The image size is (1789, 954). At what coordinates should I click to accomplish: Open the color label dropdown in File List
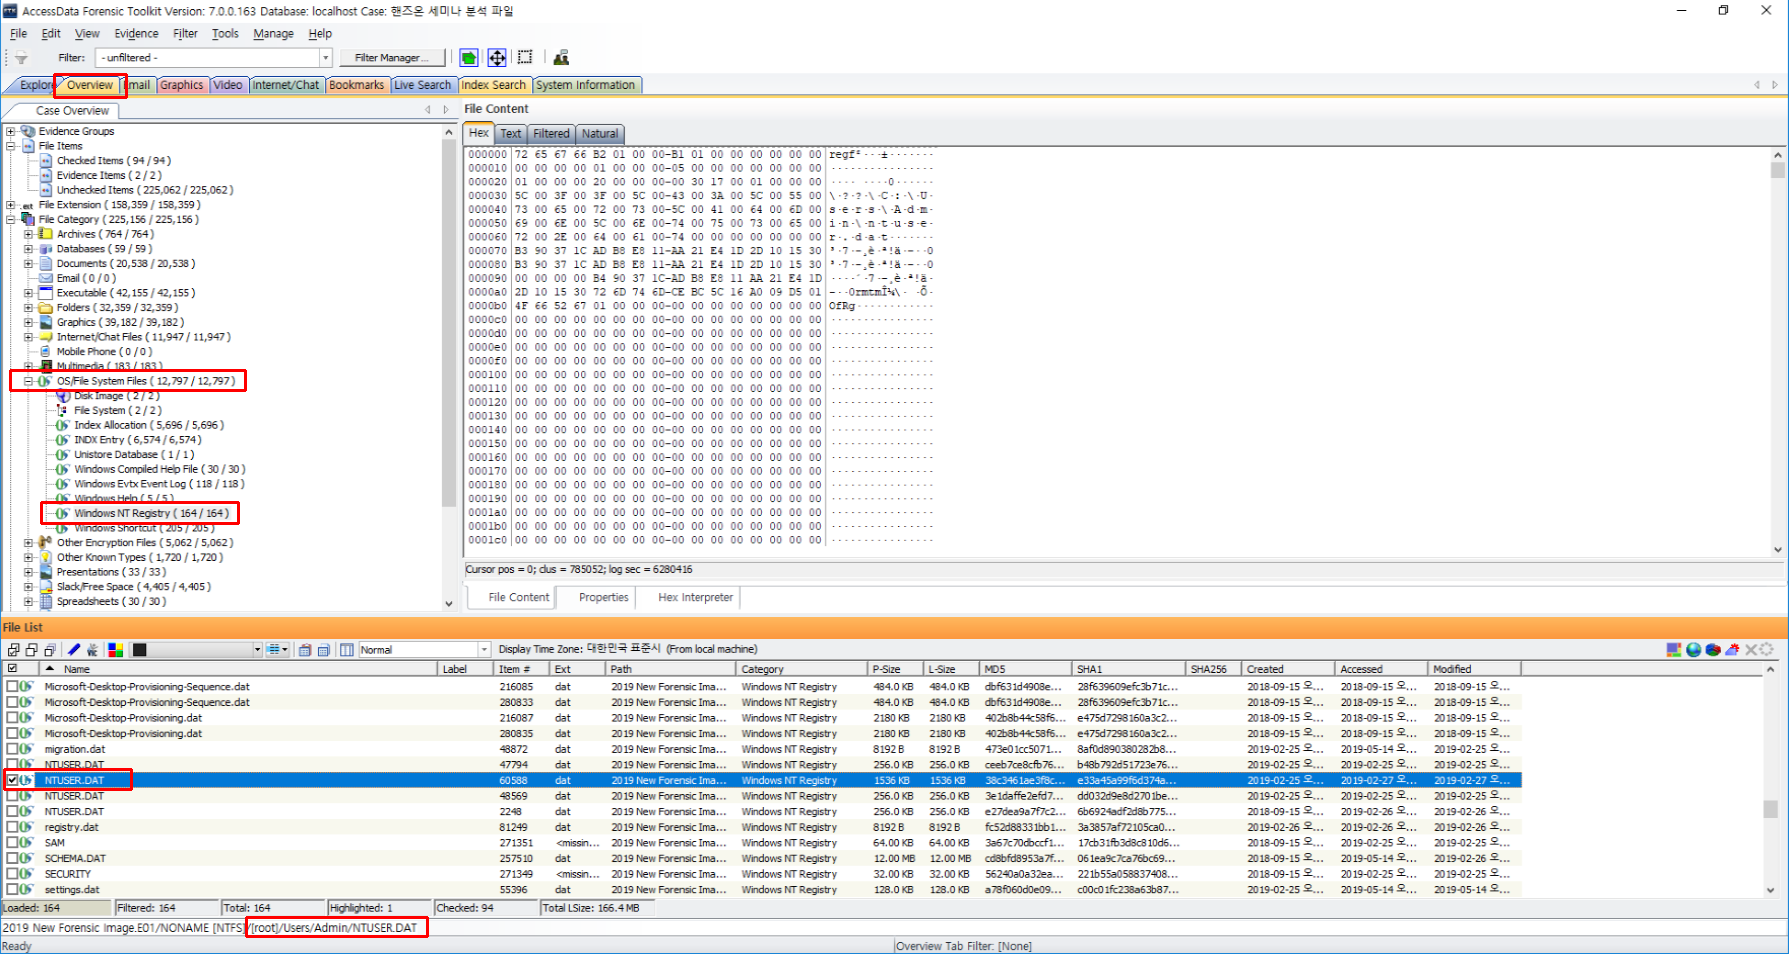coord(257,650)
